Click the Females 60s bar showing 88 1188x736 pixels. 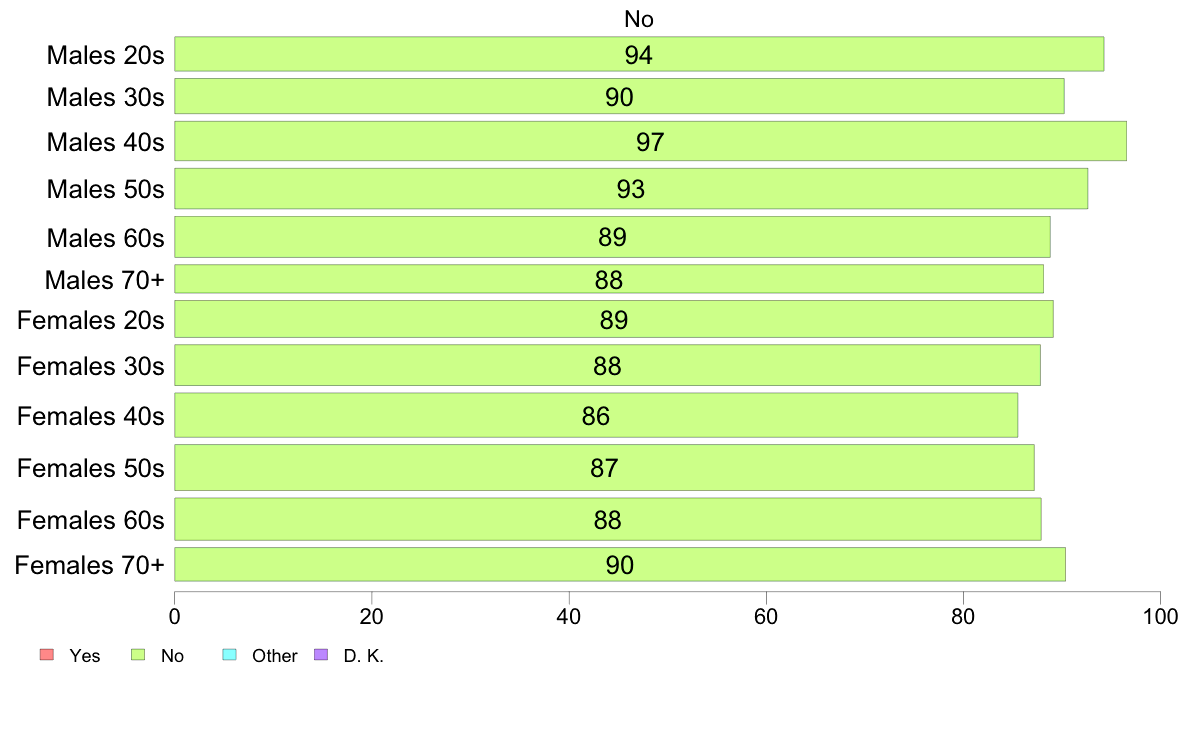[x=608, y=519]
